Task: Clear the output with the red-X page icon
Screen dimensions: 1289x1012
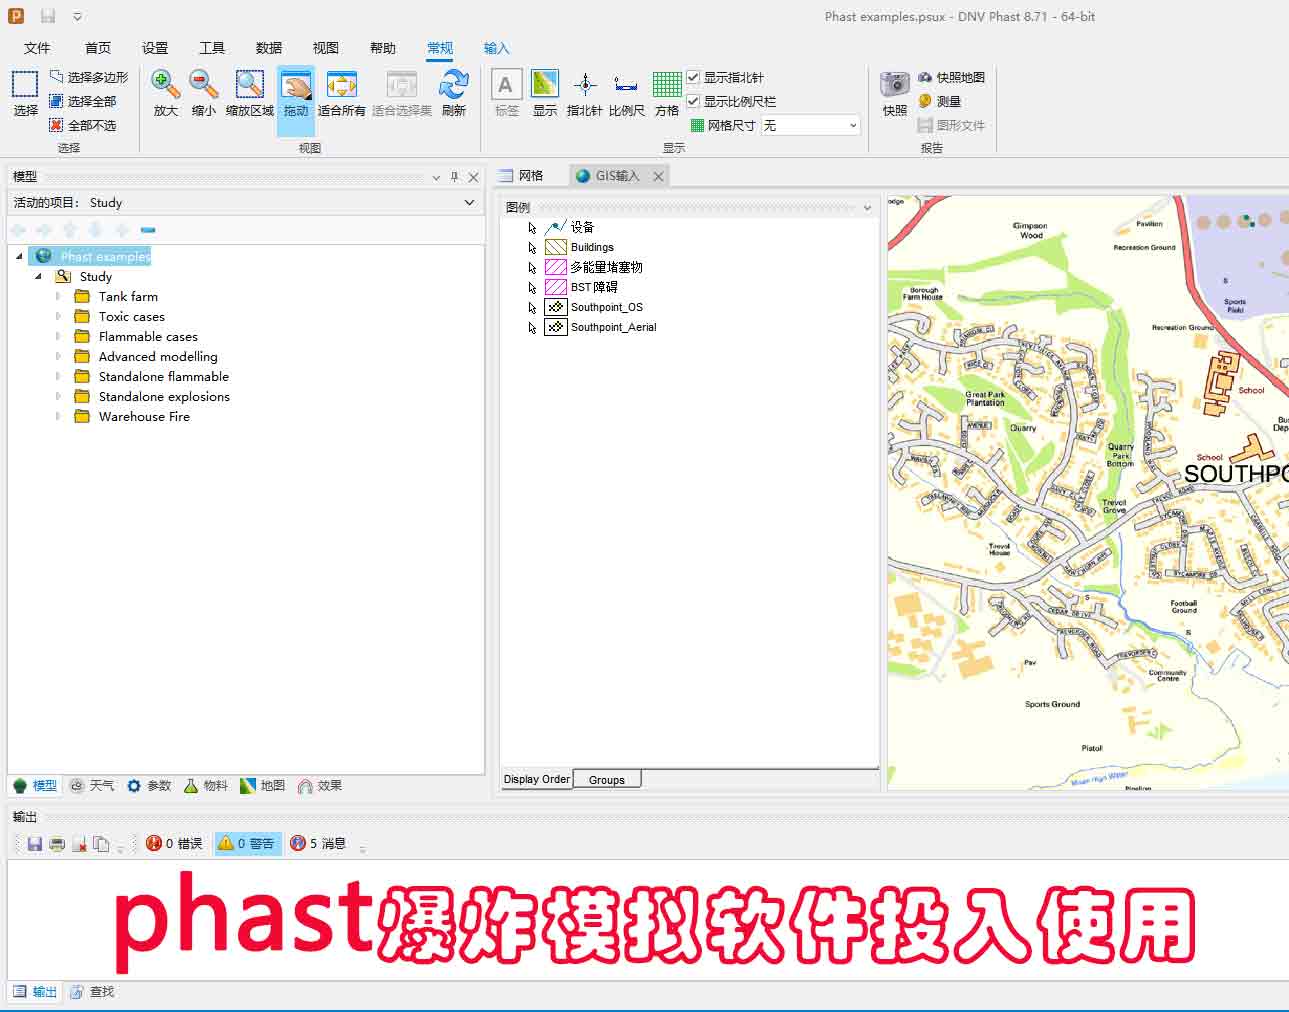Action: tap(79, 844)
